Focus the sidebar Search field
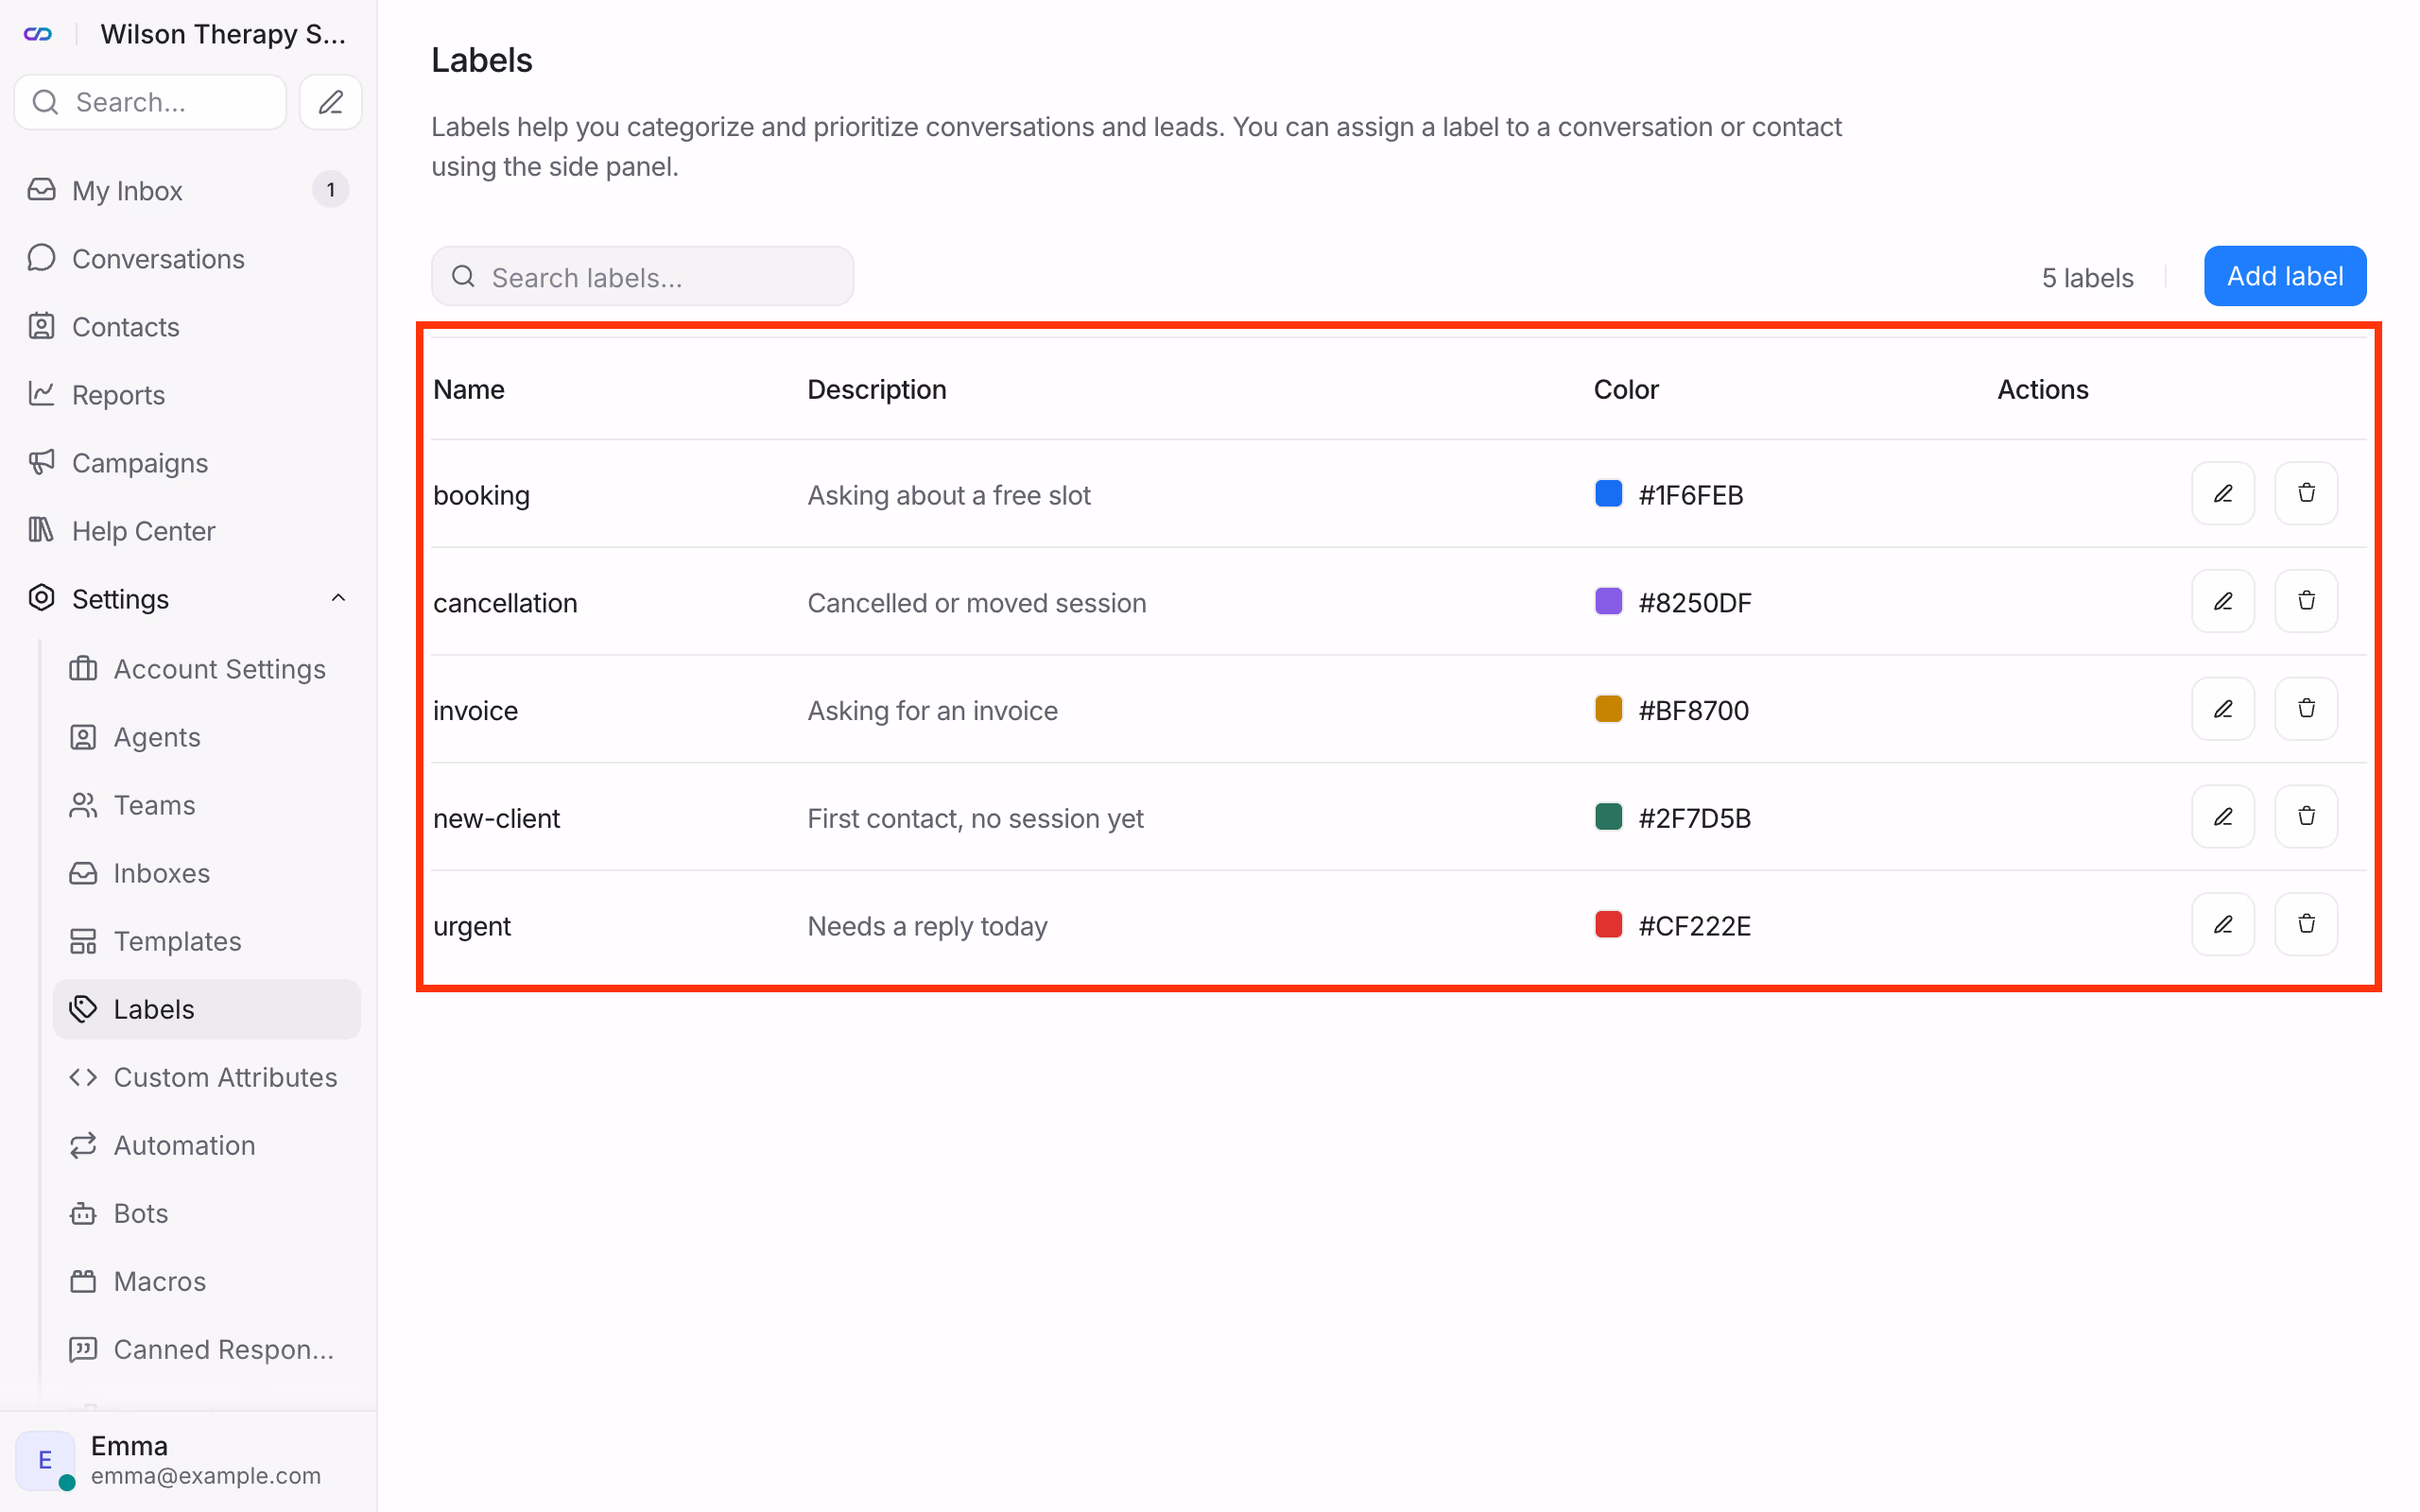Screen dimensions: 2420x1512 pyautogui.click(x=150, y=102)
